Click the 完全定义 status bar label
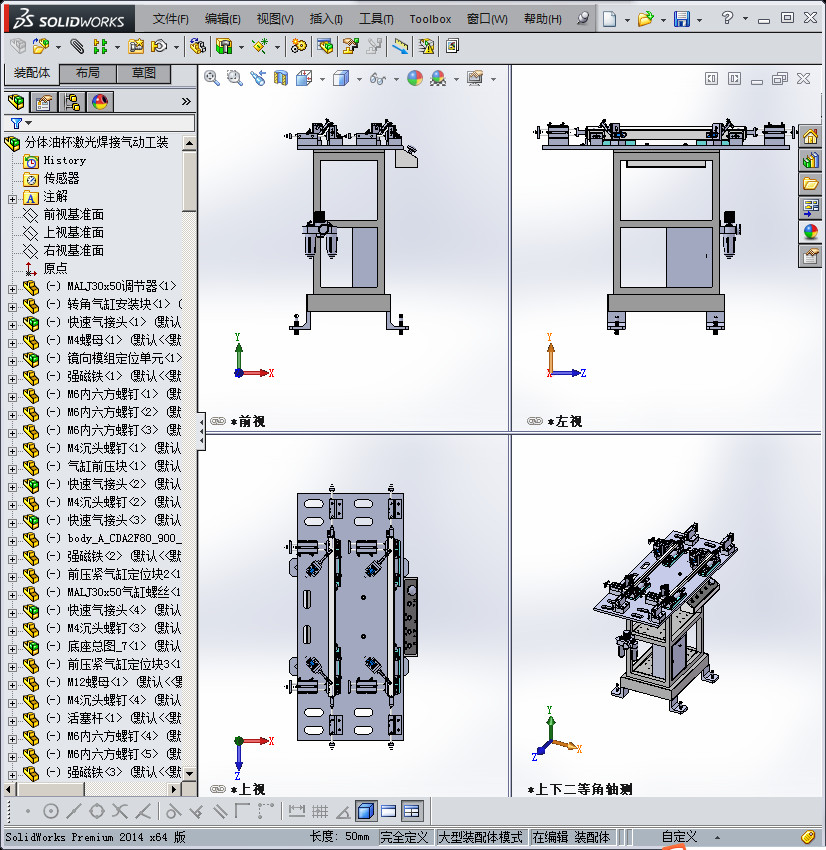 [404, 837]
